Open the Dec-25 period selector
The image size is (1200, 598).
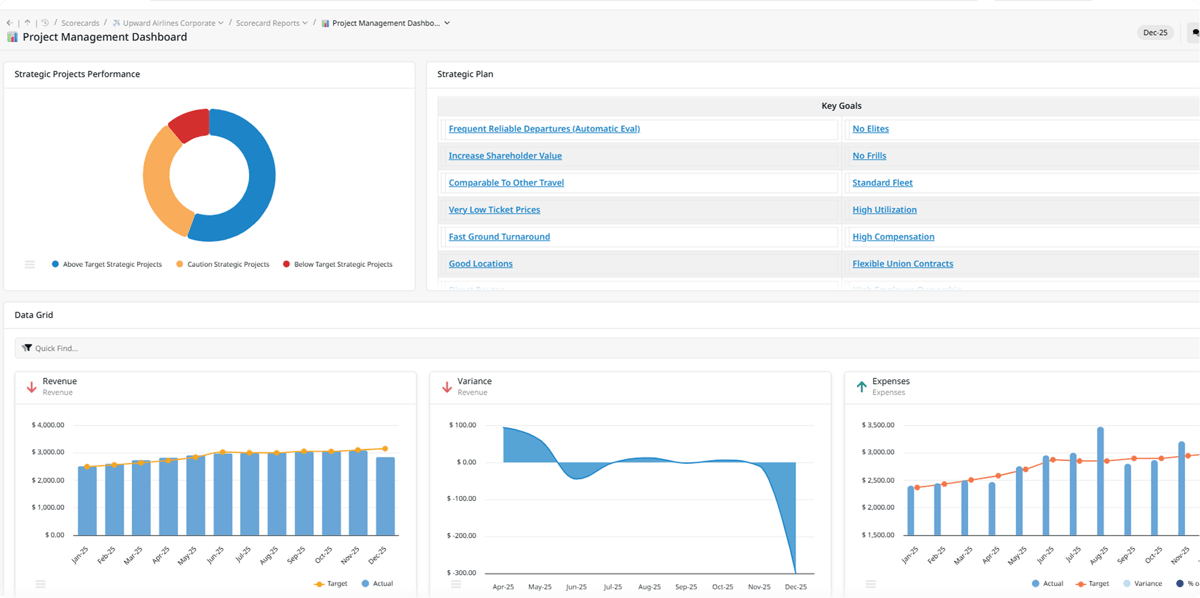point(1155,33)
